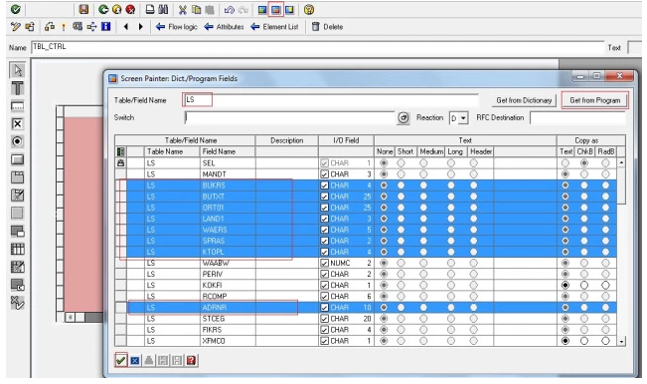The image size is (647, 384).
Task: Click the Print icon in top toolbar
Action: 151,9
